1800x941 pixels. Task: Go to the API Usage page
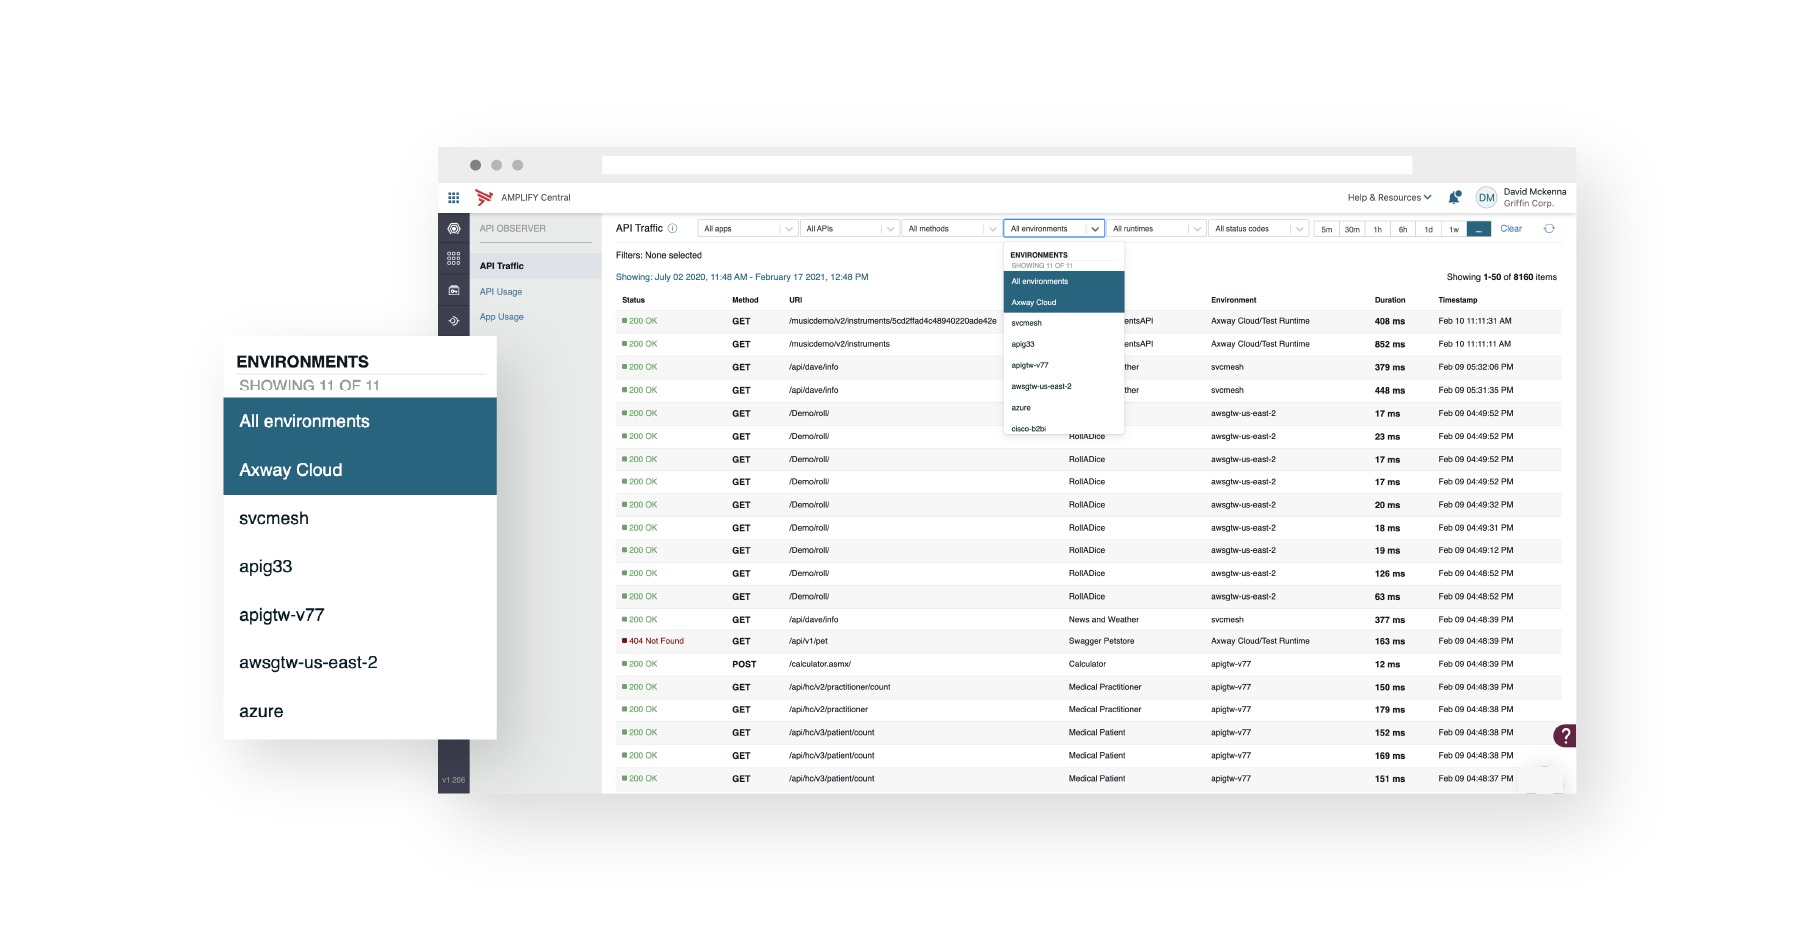[501, 292]
